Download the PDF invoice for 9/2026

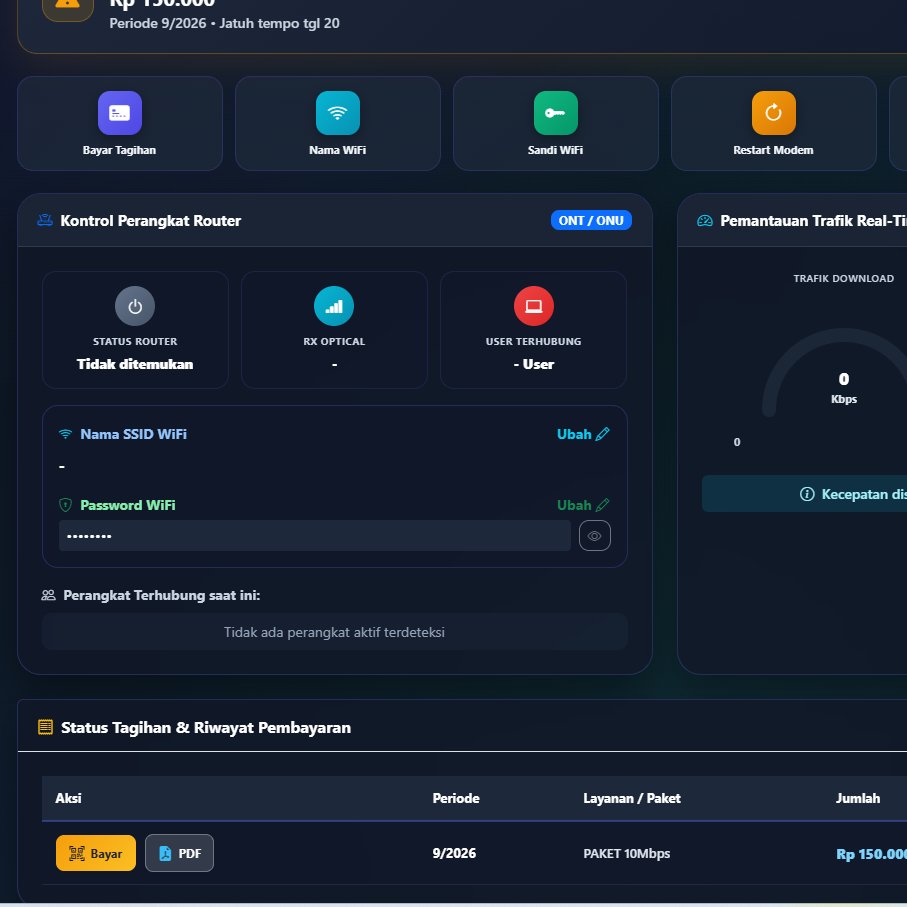[179, 853]
